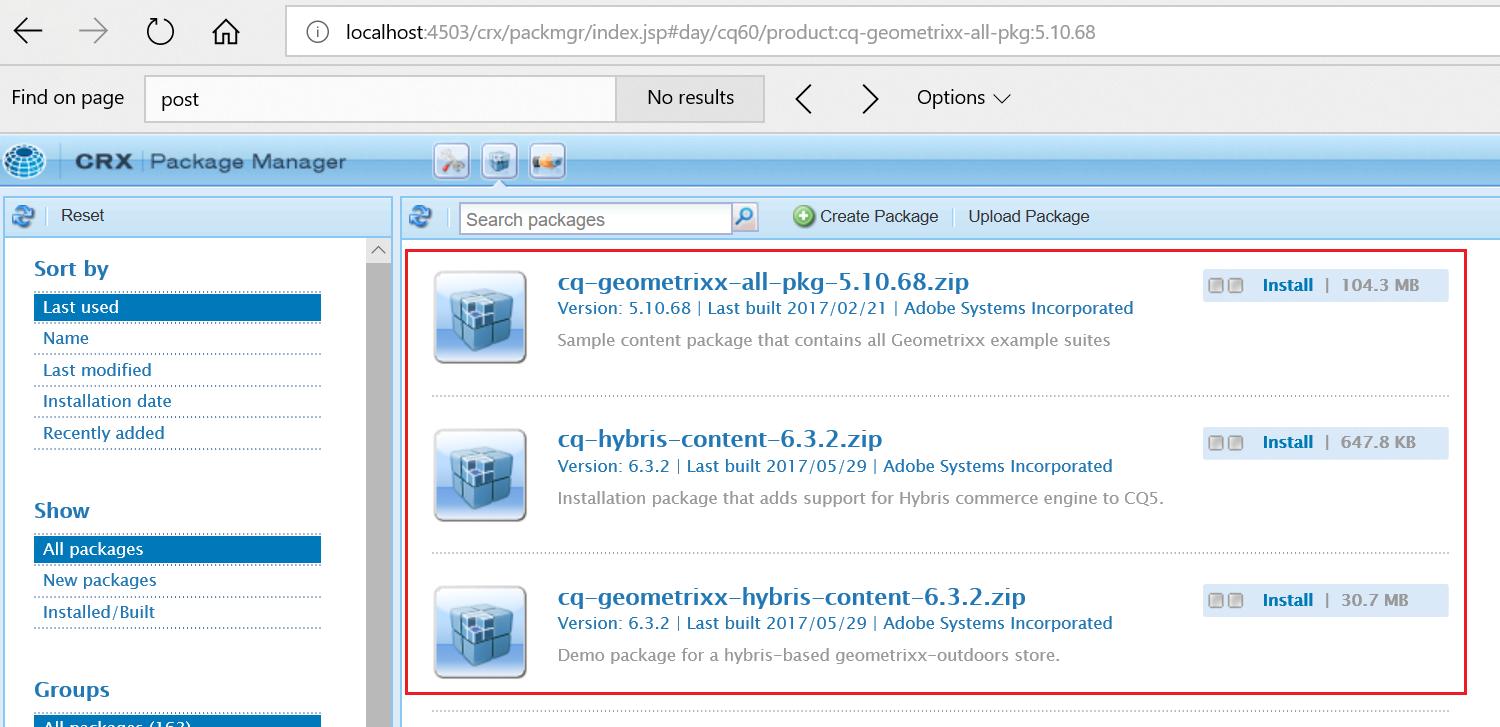Click second status box of cq-geometrixx-all-pkg
Image resolution: width=1500 pixels, height=727 pixels.
1236,285
